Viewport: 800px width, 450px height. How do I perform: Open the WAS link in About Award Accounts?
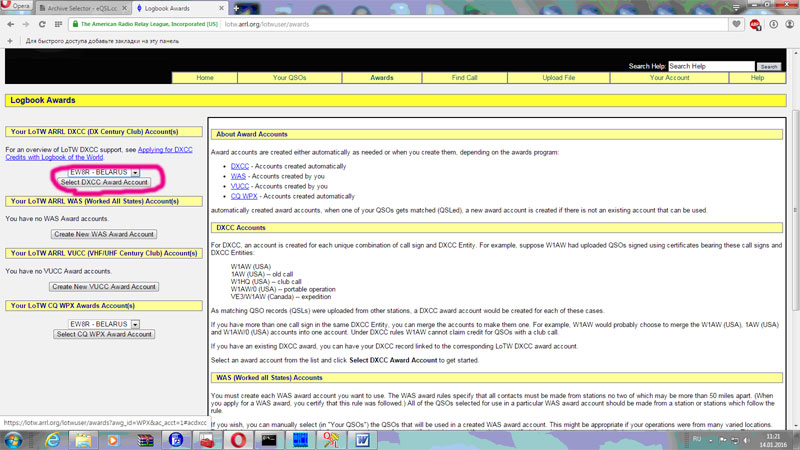(x=238, y=176)
